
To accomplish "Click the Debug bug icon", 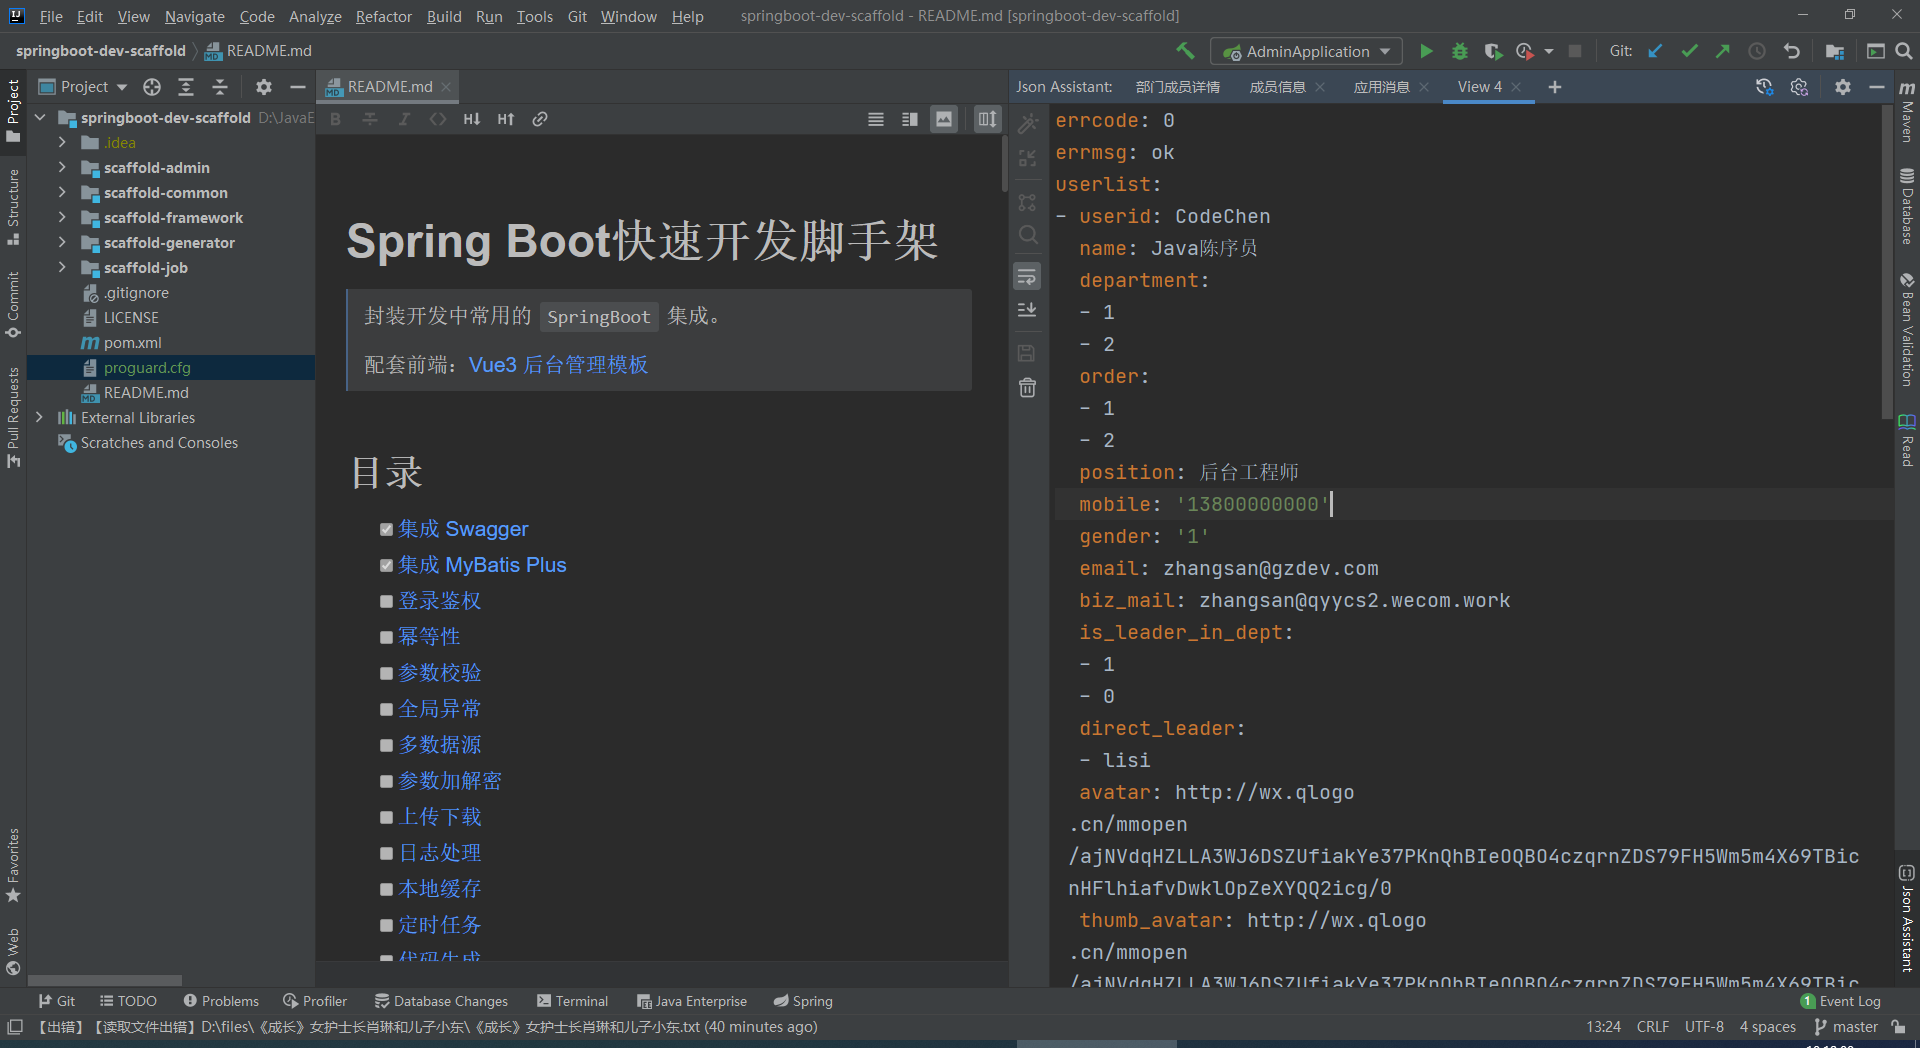I will coord(1459,51).
